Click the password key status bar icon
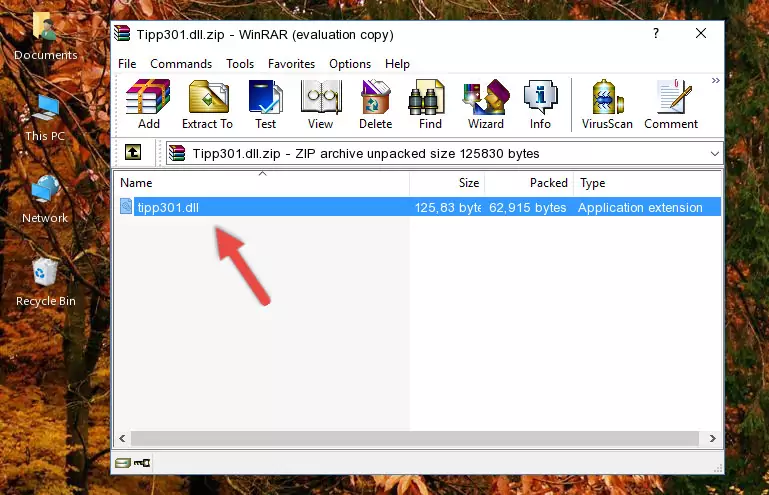The width and height of the screenshot is (769, 495). click(142, 462)
